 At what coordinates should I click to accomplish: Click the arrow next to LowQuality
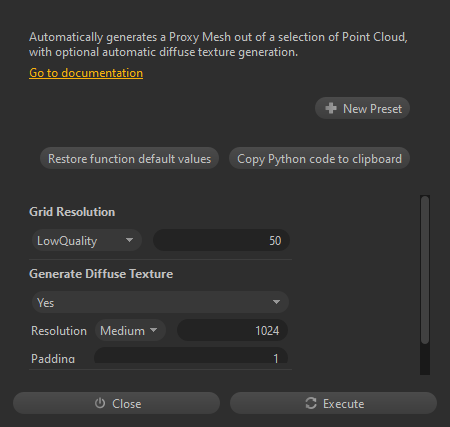point(129,240)
